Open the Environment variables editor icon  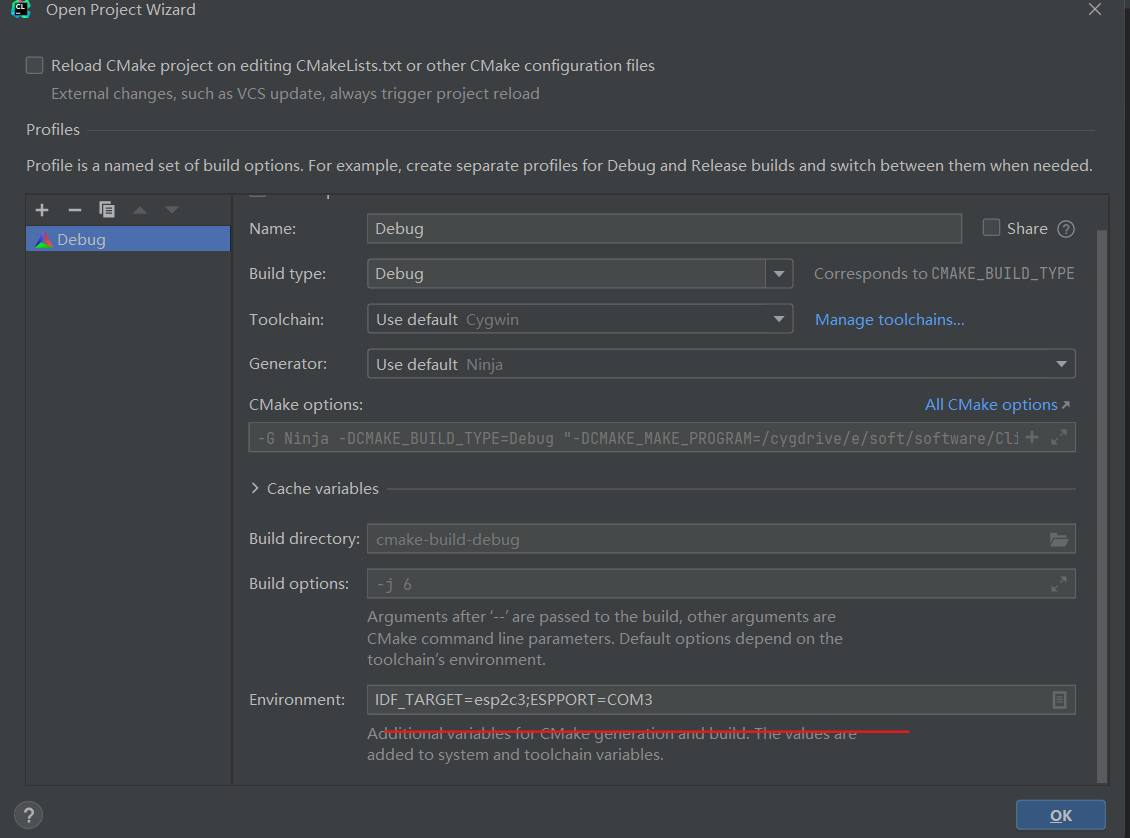[1060, 700]
